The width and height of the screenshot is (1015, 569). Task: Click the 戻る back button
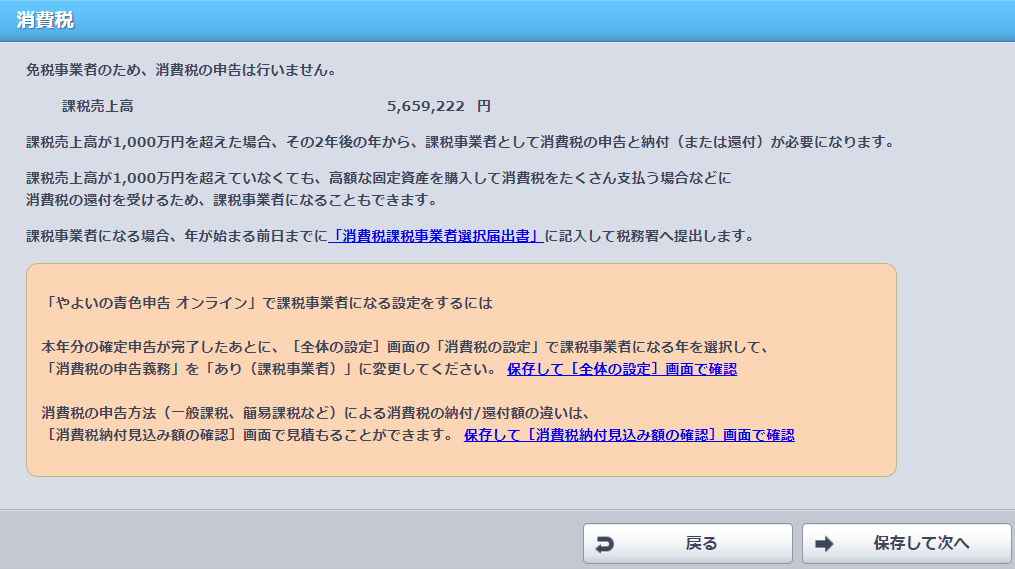point(687,543)
